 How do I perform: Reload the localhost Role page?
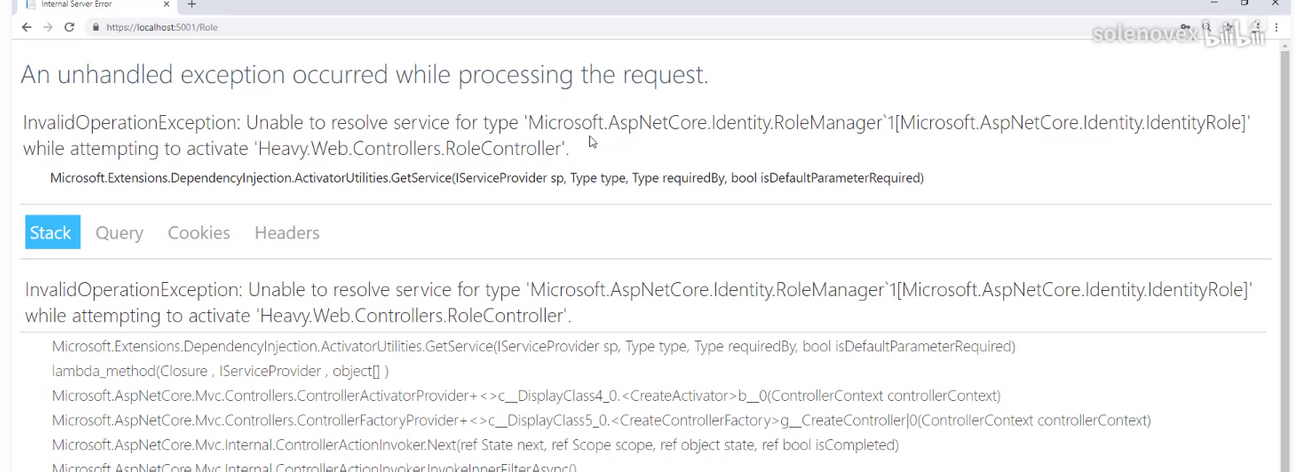[69, 27]
